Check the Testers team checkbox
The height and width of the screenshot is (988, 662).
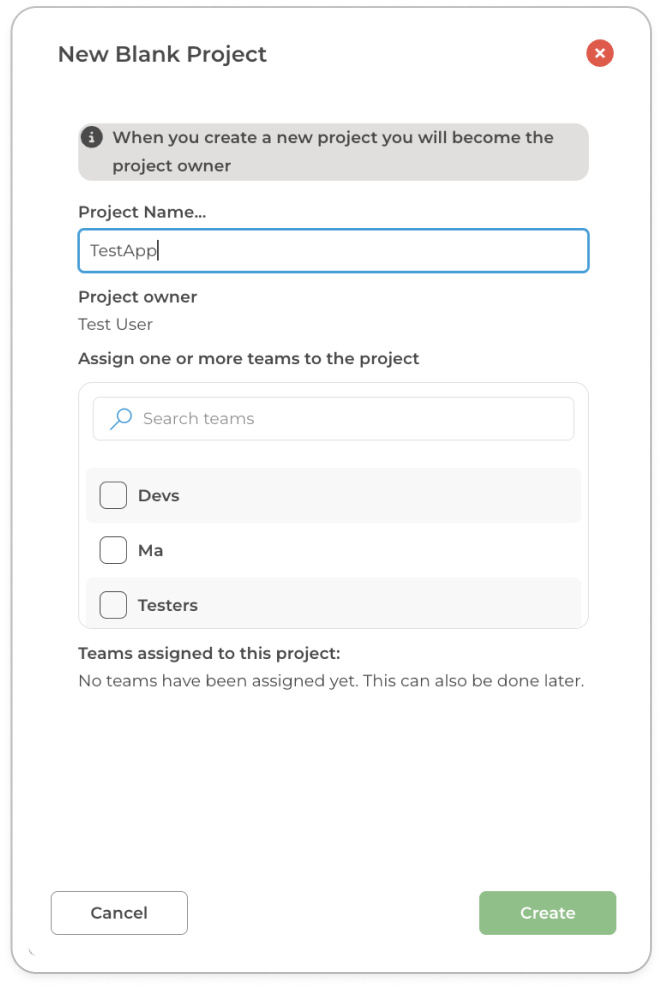114,605
